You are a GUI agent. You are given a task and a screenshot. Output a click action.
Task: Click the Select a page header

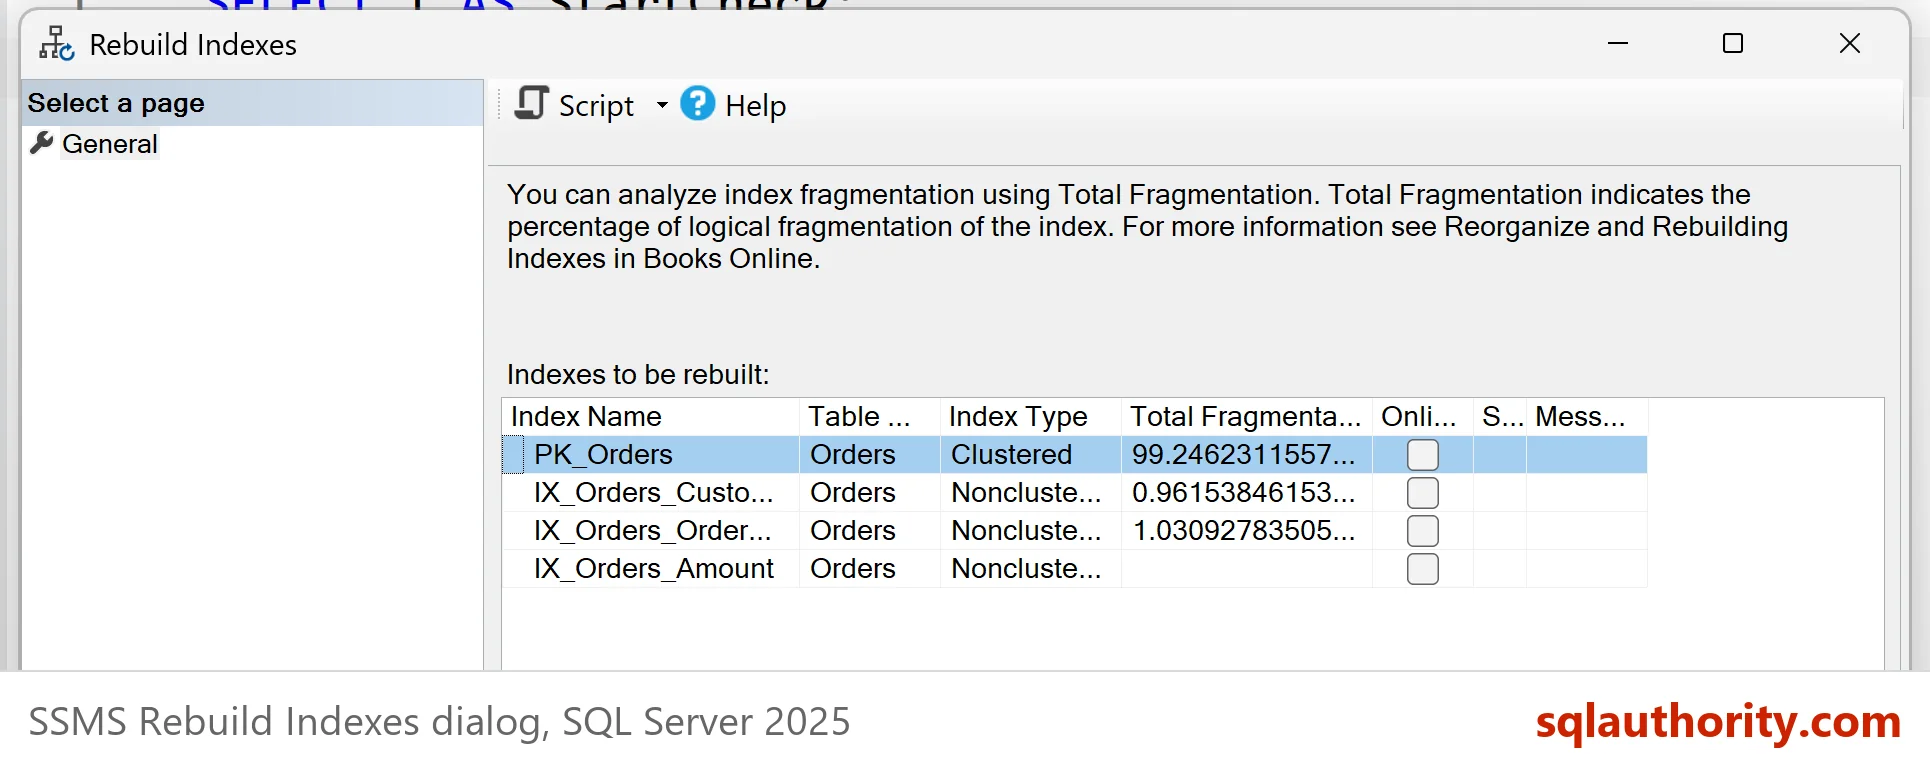[x=252, y=103]
